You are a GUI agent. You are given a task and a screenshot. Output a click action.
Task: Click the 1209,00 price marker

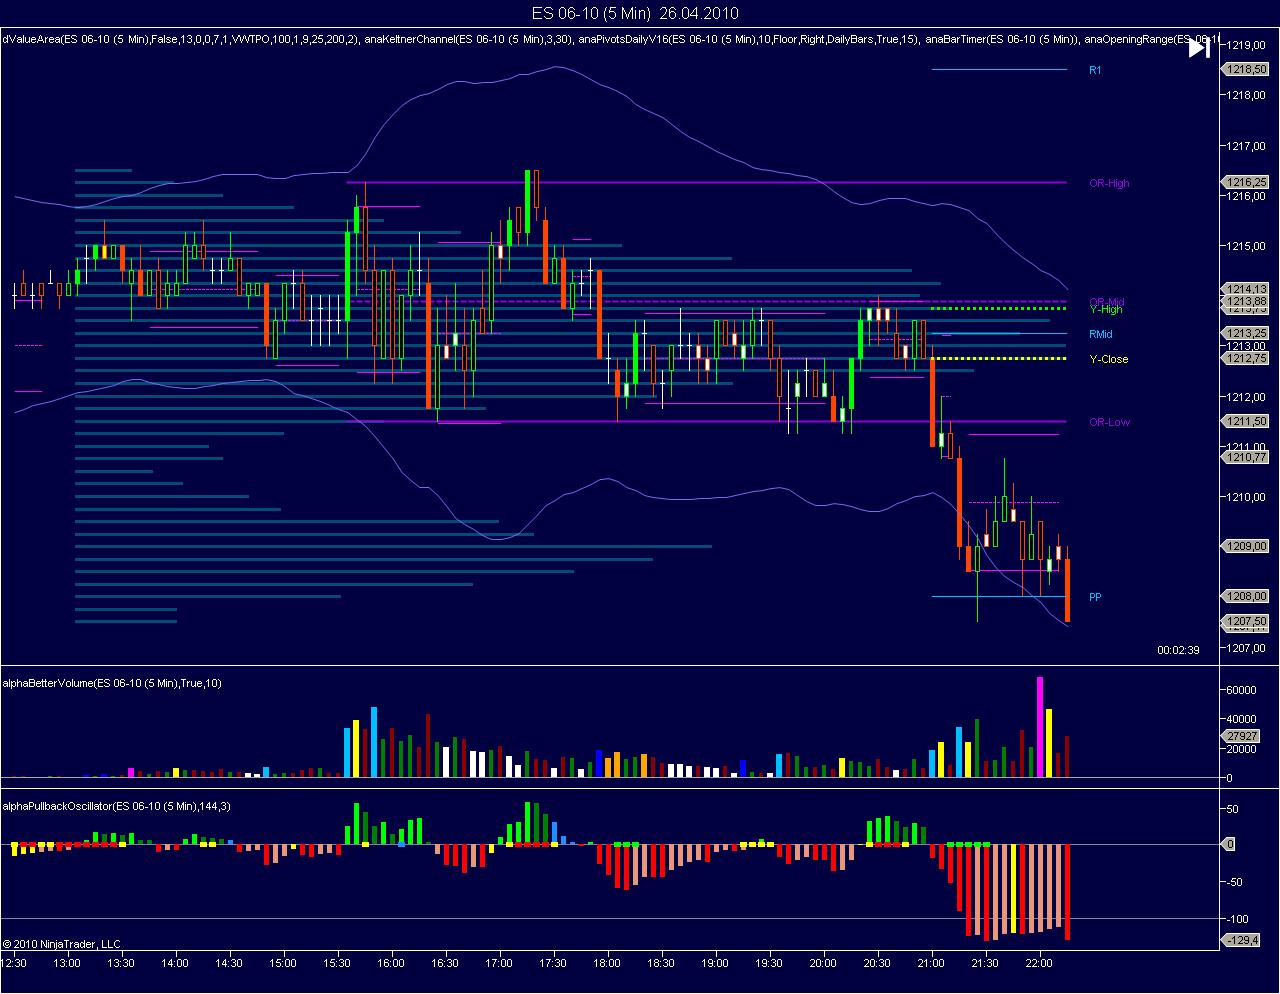1247,547
